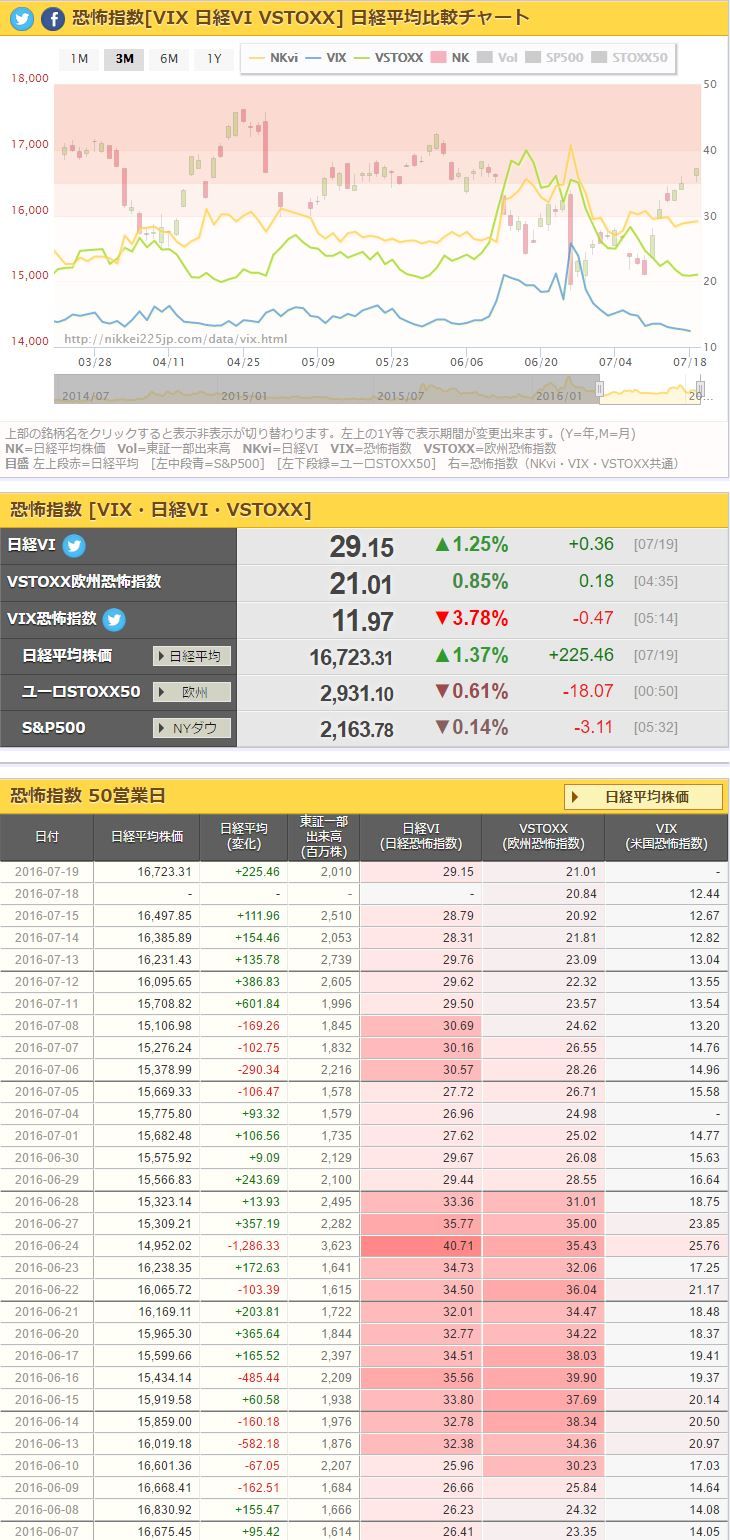Click the 日付 column header
The height and width of the screenshot is (1540, 730).
click(47, 837)
